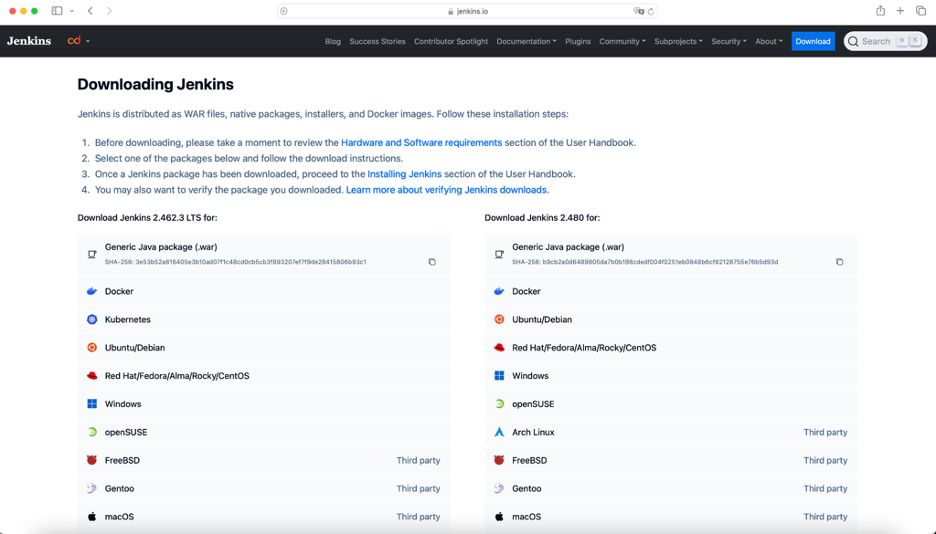This screenshot has width=936, height=534.
Task: Click the Java cup icon for the 2.480 war
Action: 499,254
